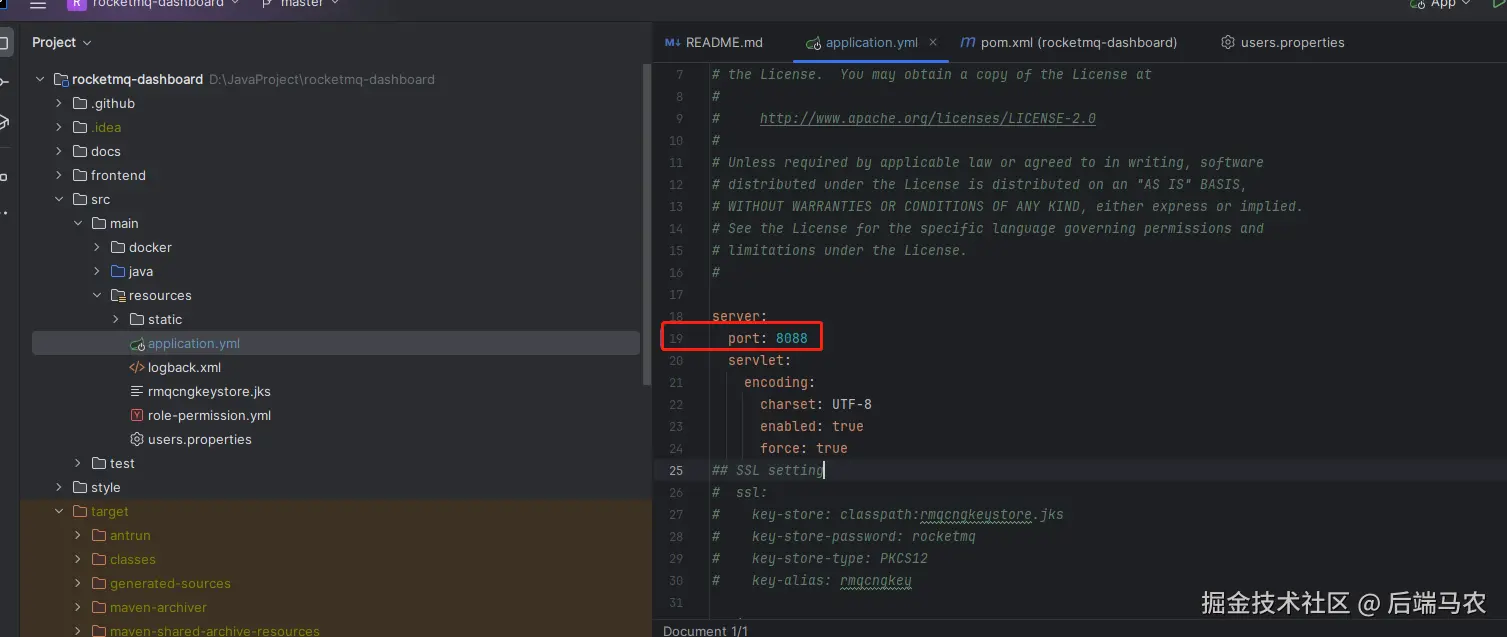The height and width of the screenshot is (637, 1507).
Task: Open the Apache license URL link
Action: coord(927,118)
